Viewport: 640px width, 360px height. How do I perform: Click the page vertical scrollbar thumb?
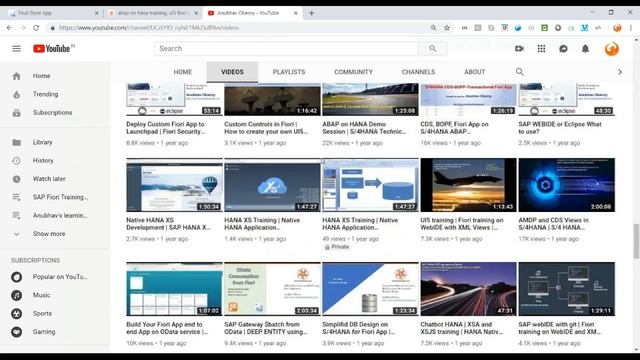click(x=636, y=241)
